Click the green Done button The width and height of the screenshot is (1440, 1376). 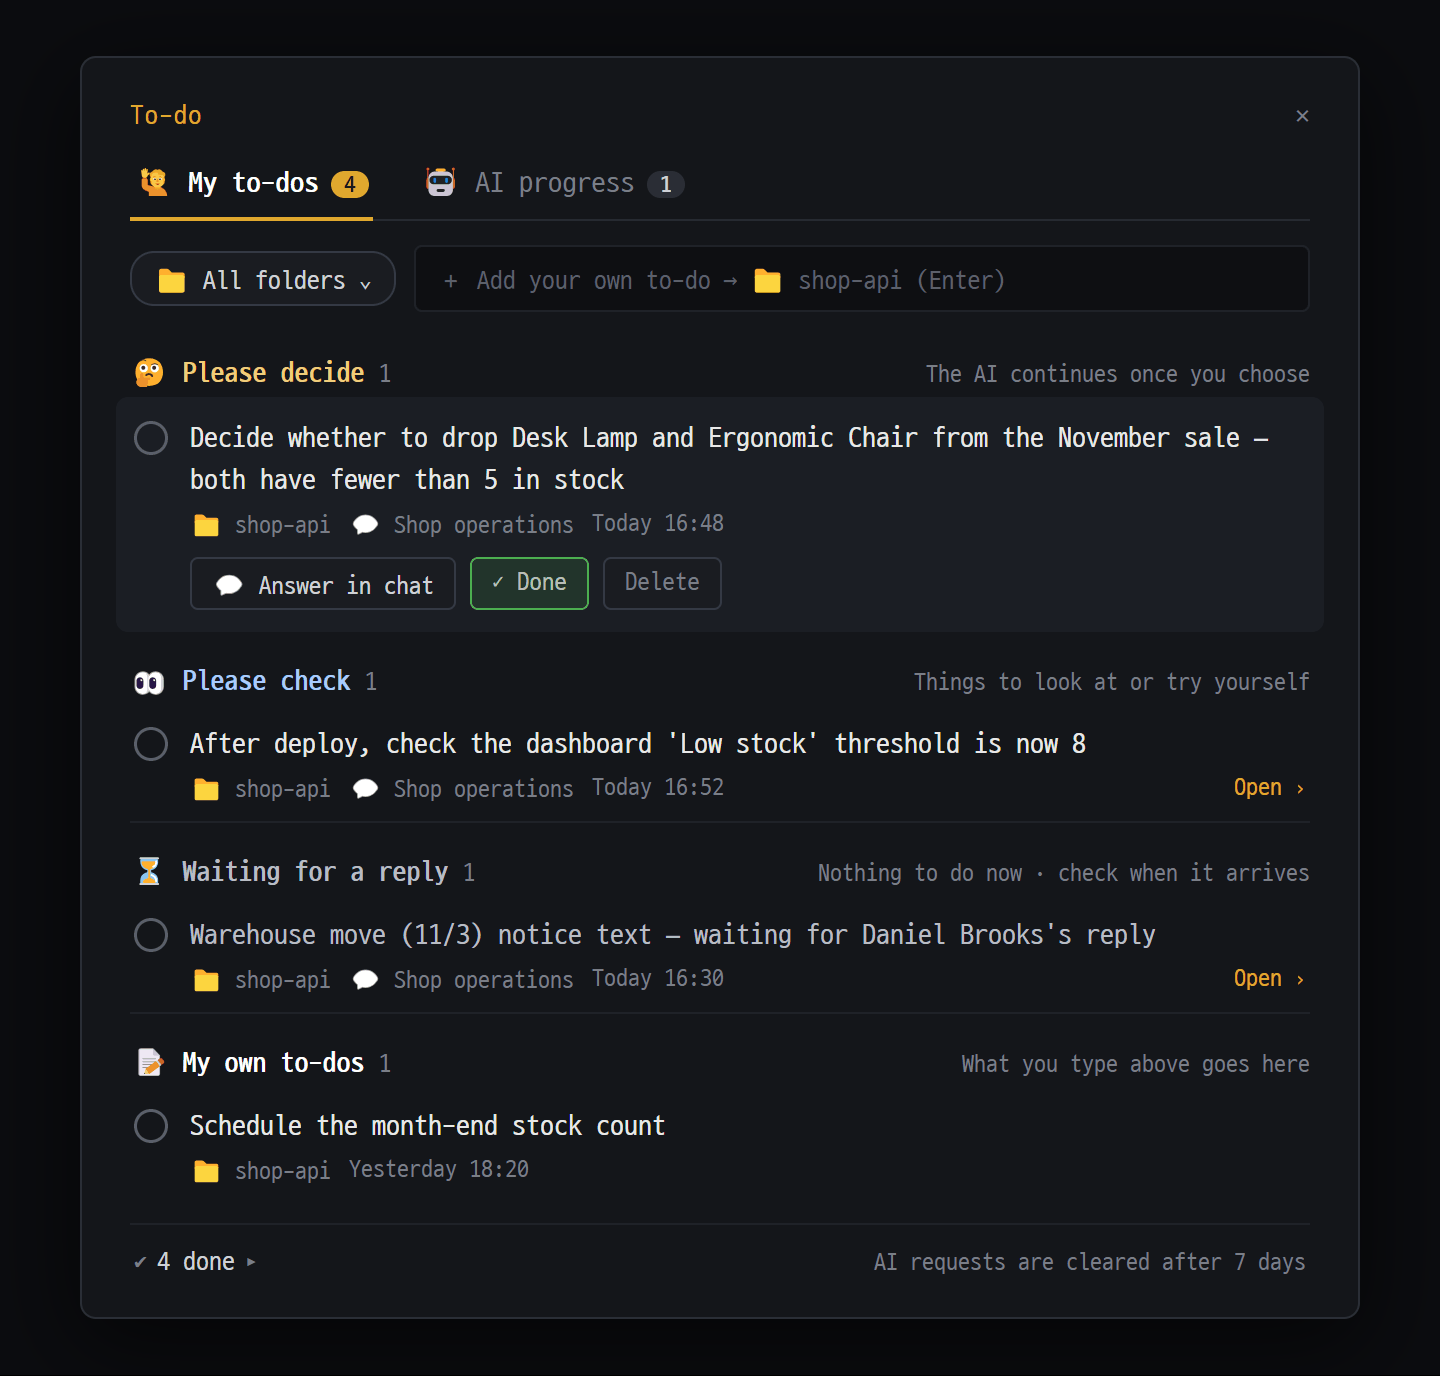click(x=529, y=583)
